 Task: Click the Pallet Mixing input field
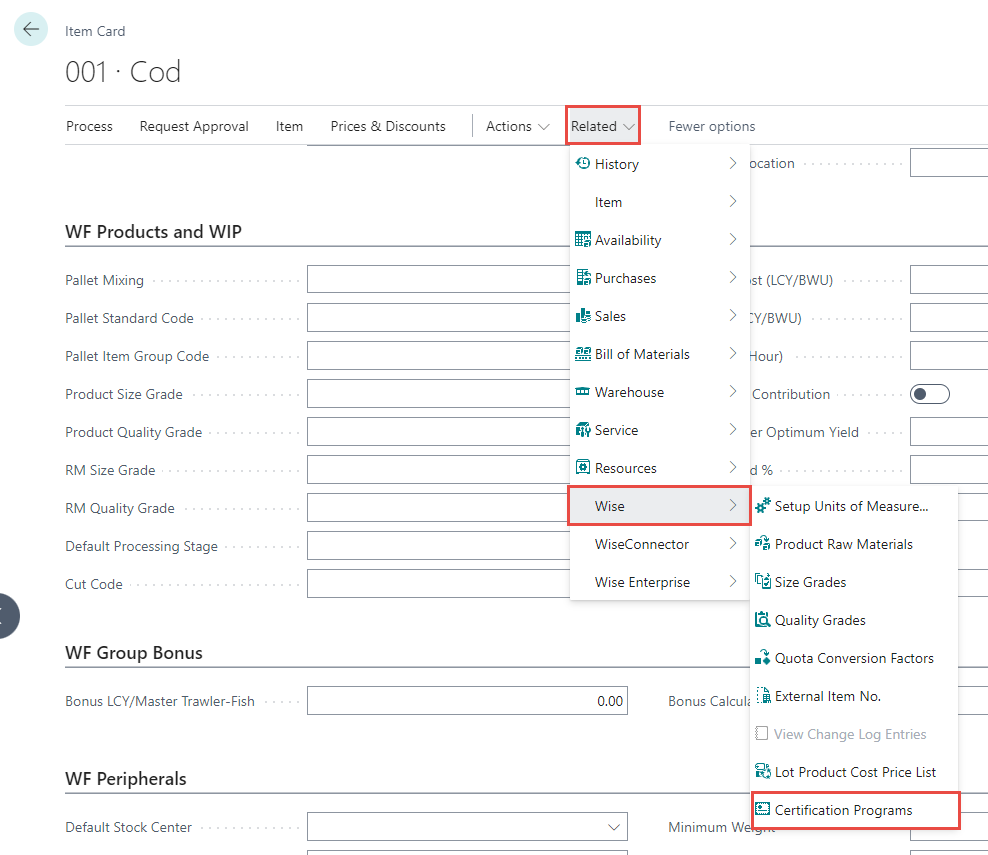point(437,279)
